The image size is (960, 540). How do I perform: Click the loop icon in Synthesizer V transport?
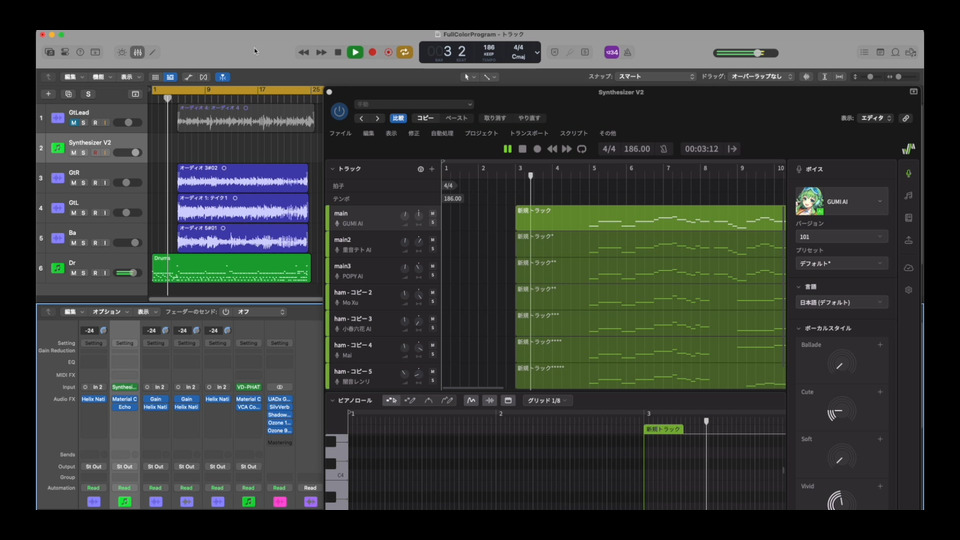582,149
